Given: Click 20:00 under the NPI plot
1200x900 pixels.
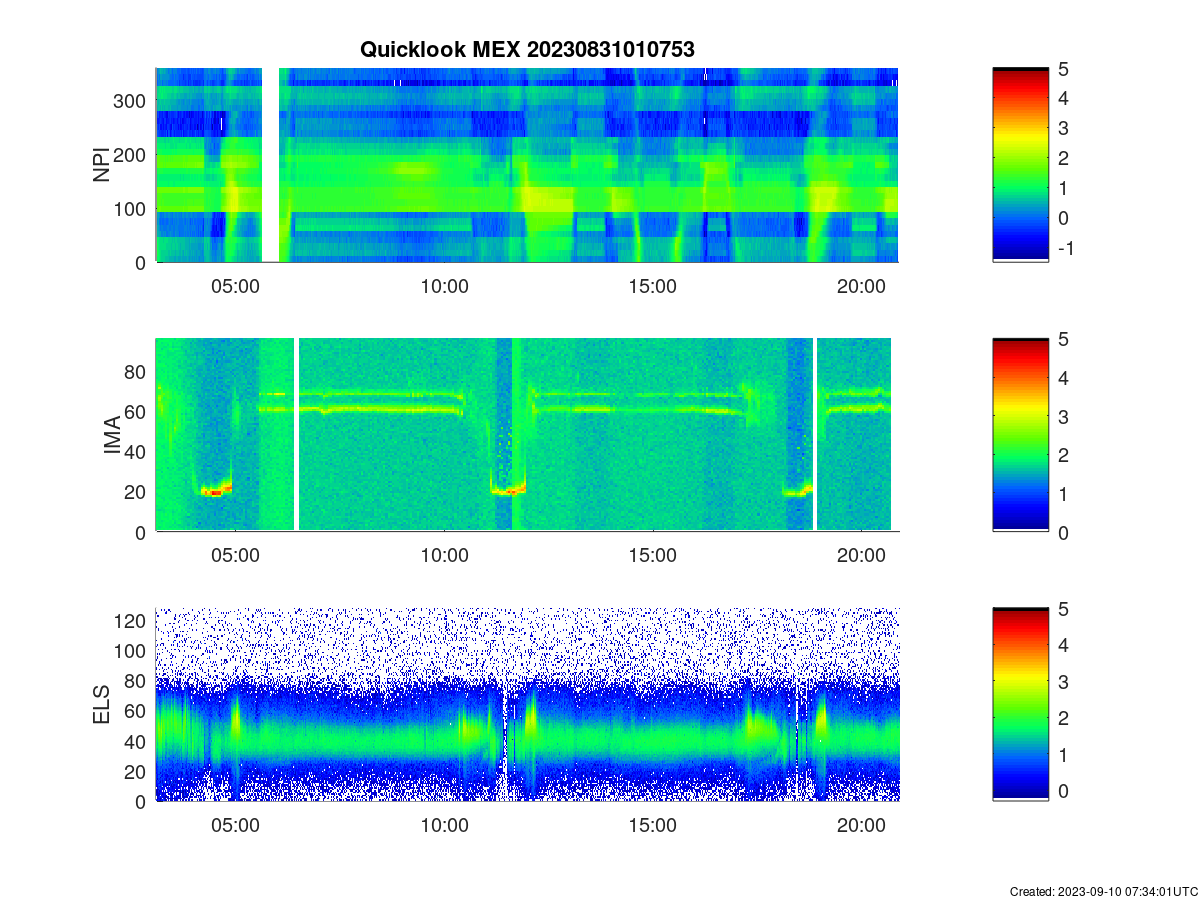Looking at the screenshot, I should pos(861,287).
